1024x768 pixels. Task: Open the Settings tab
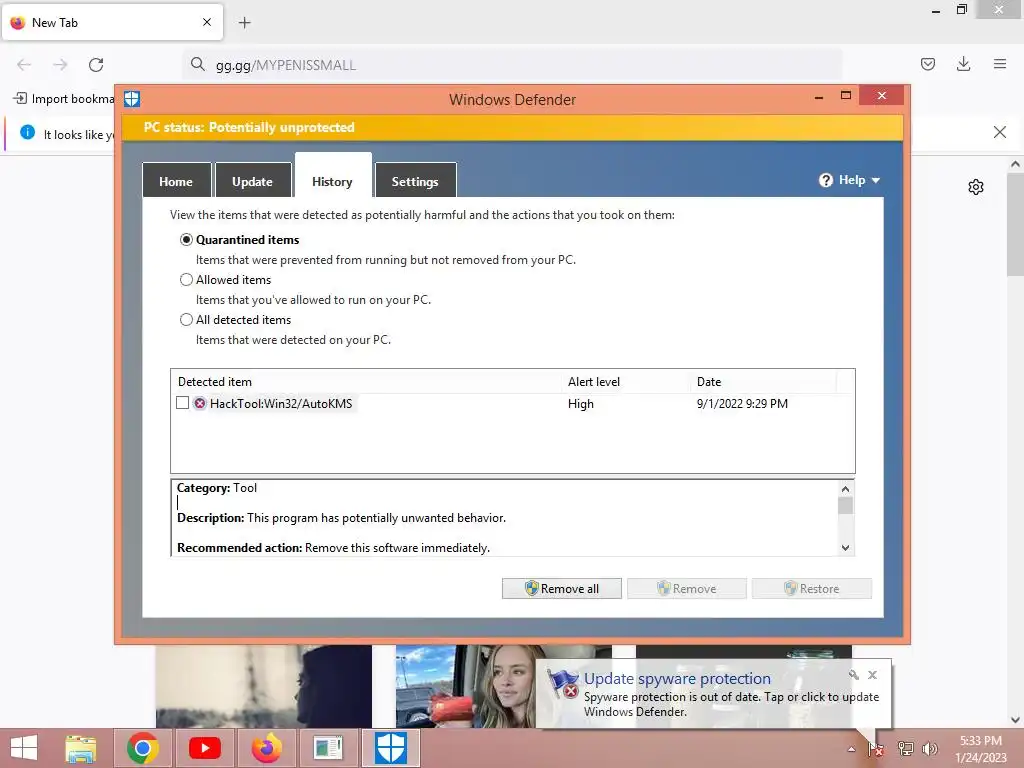click(415, 180)
